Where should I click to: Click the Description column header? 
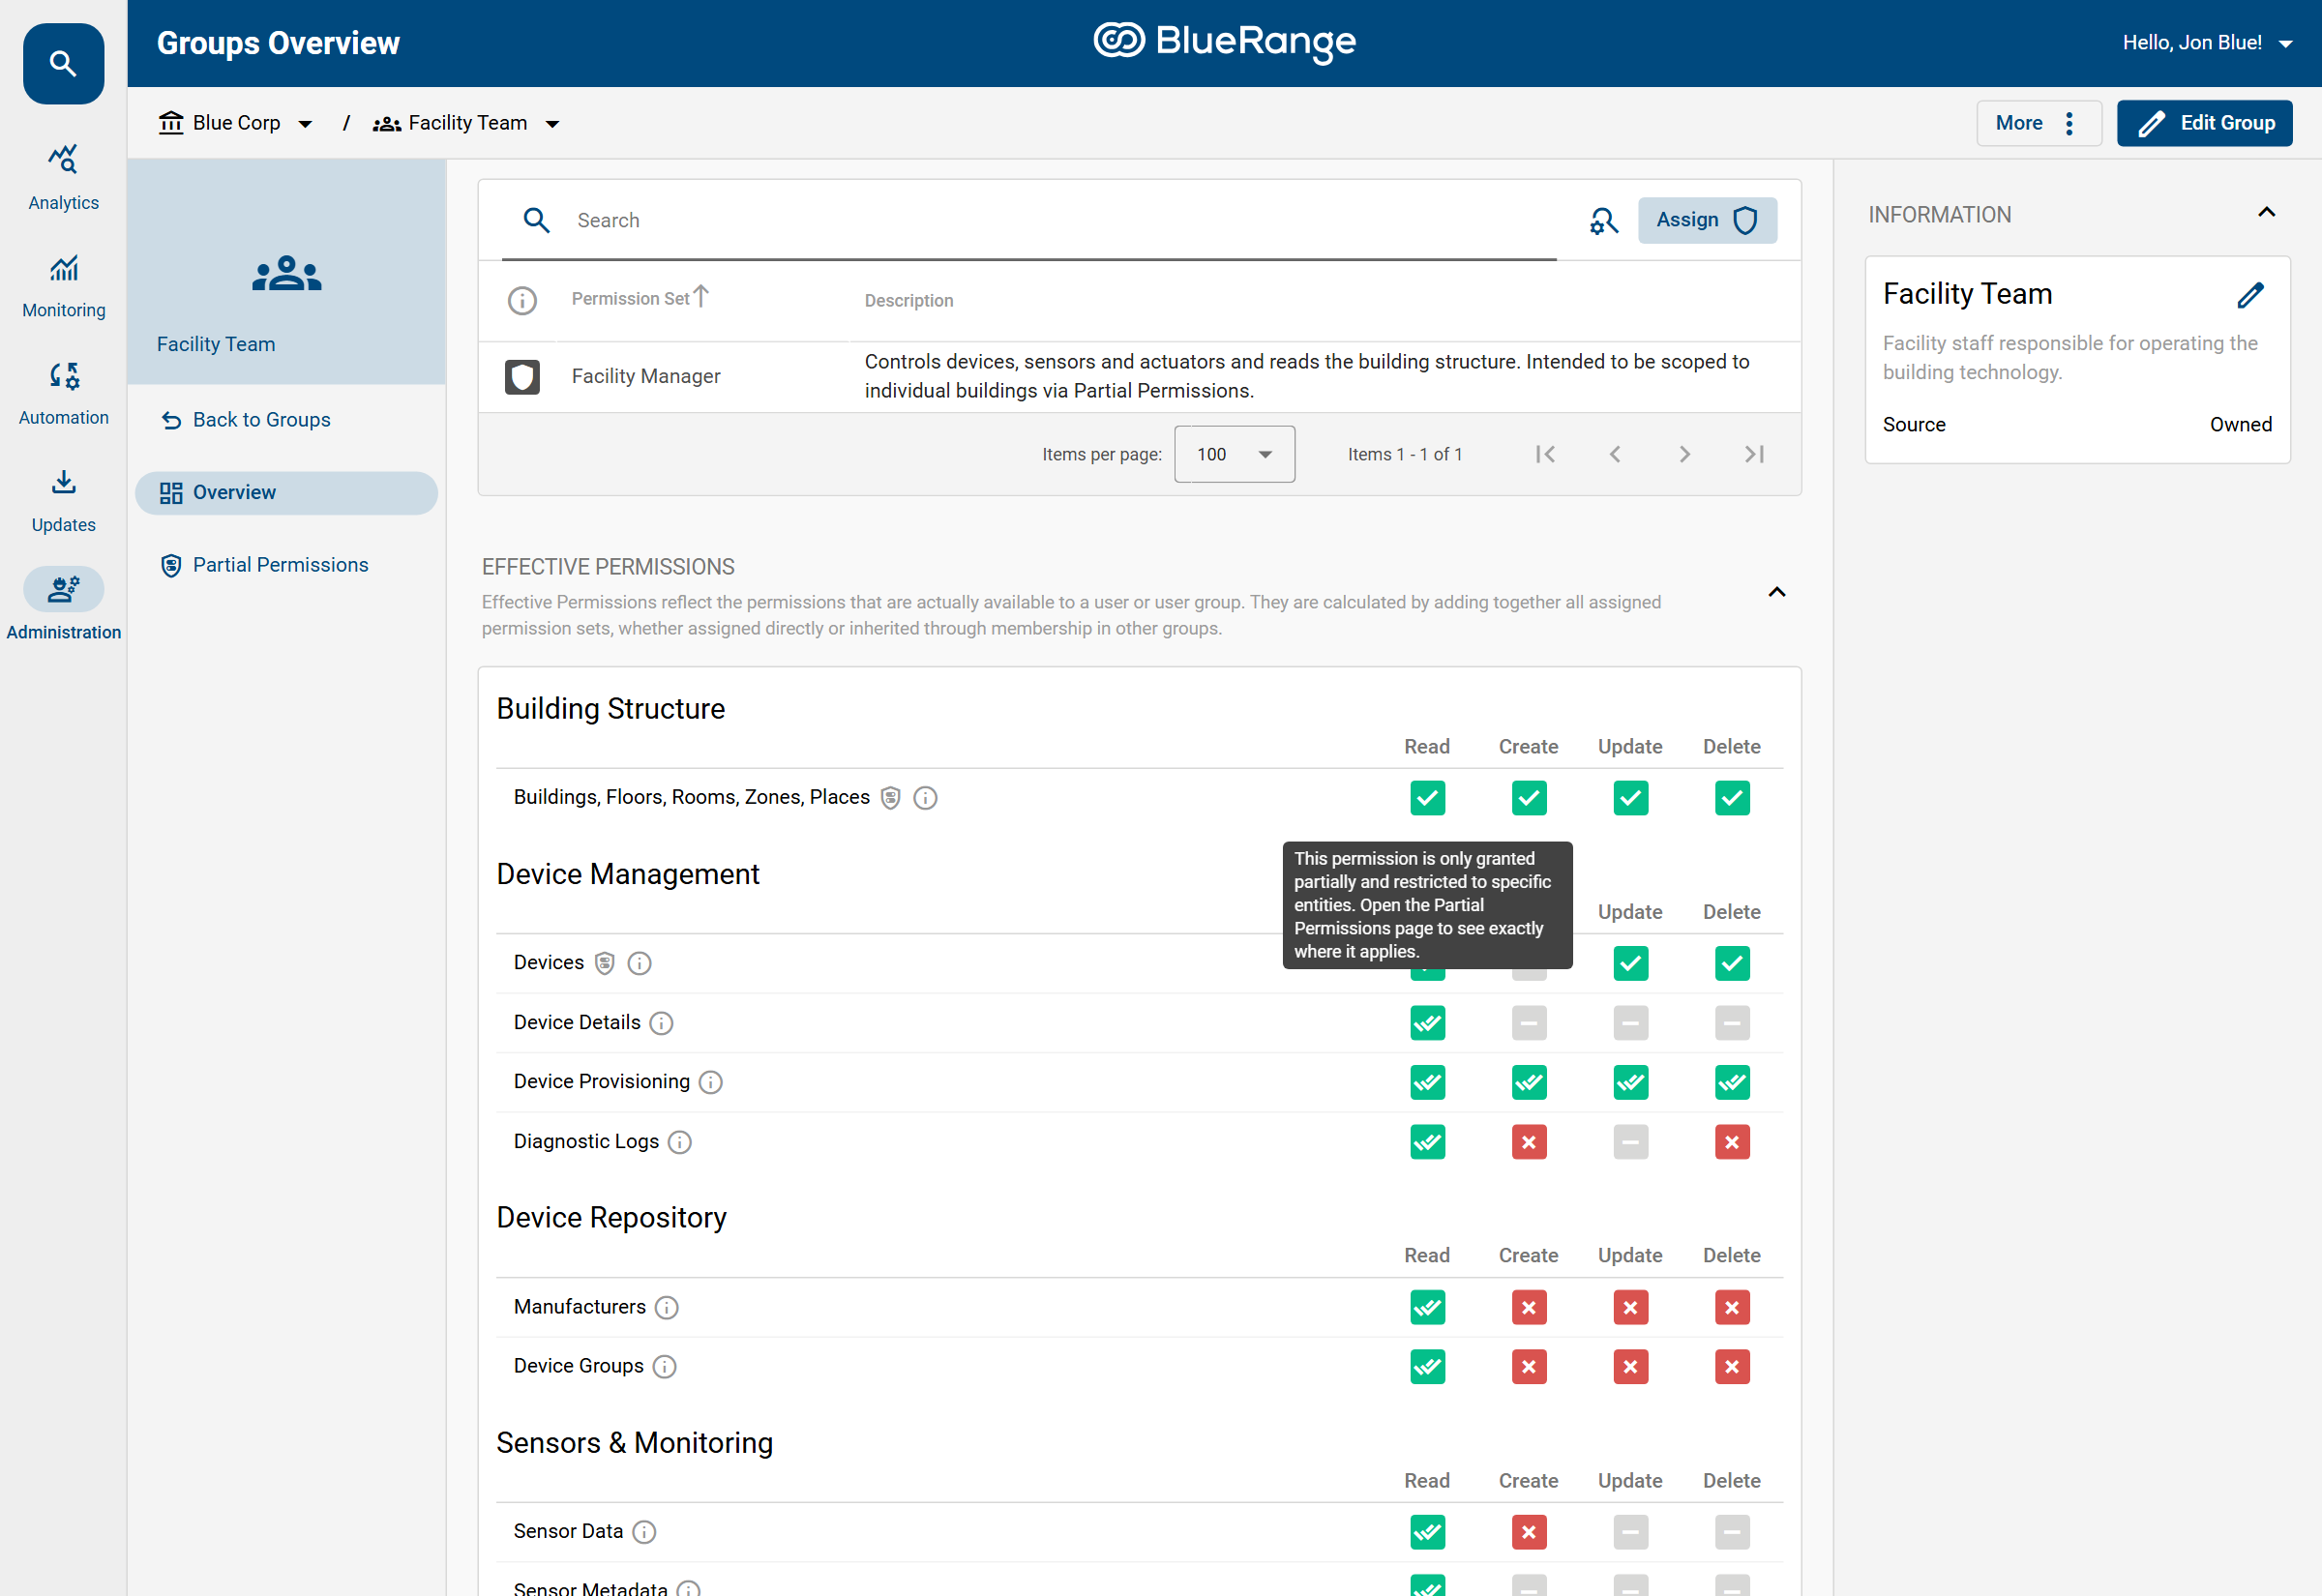[x=908, y=301]
